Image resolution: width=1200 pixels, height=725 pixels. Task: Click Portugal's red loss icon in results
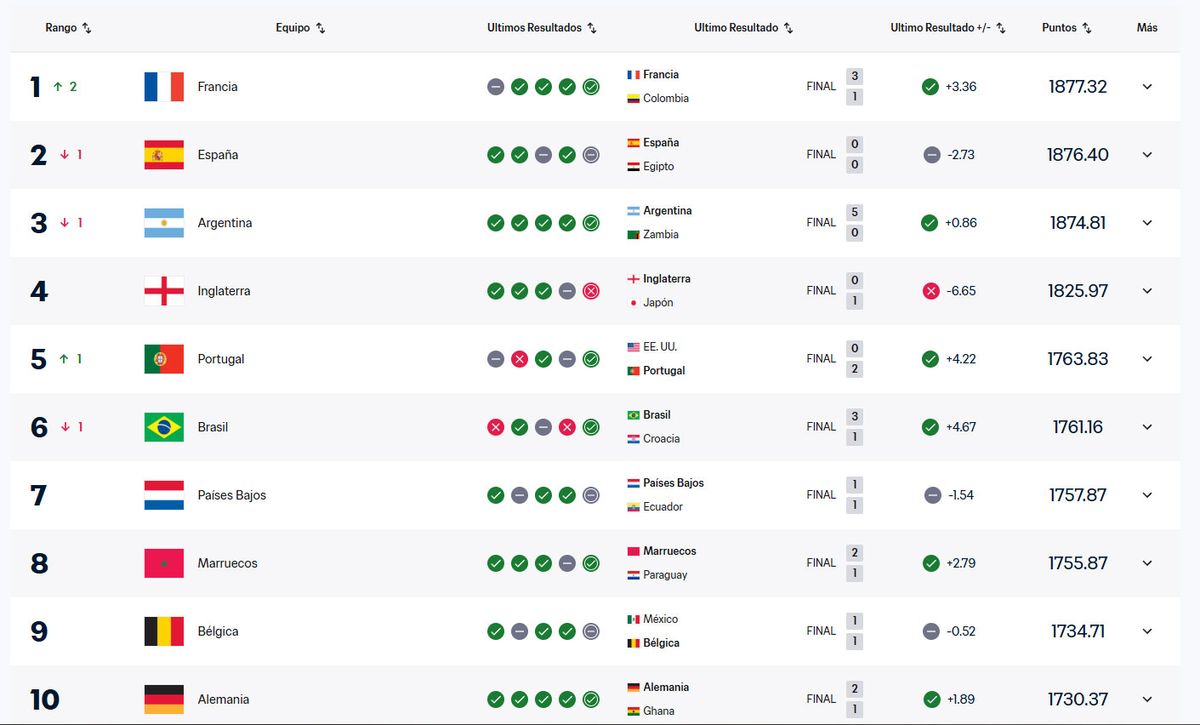tap(519, 359)
